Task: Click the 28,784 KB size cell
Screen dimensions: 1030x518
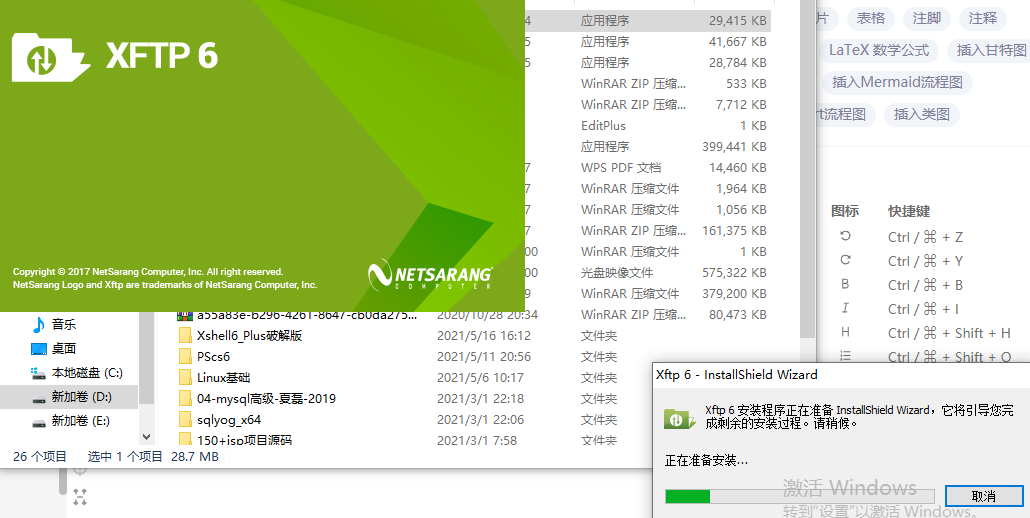Action: point(738,62)
